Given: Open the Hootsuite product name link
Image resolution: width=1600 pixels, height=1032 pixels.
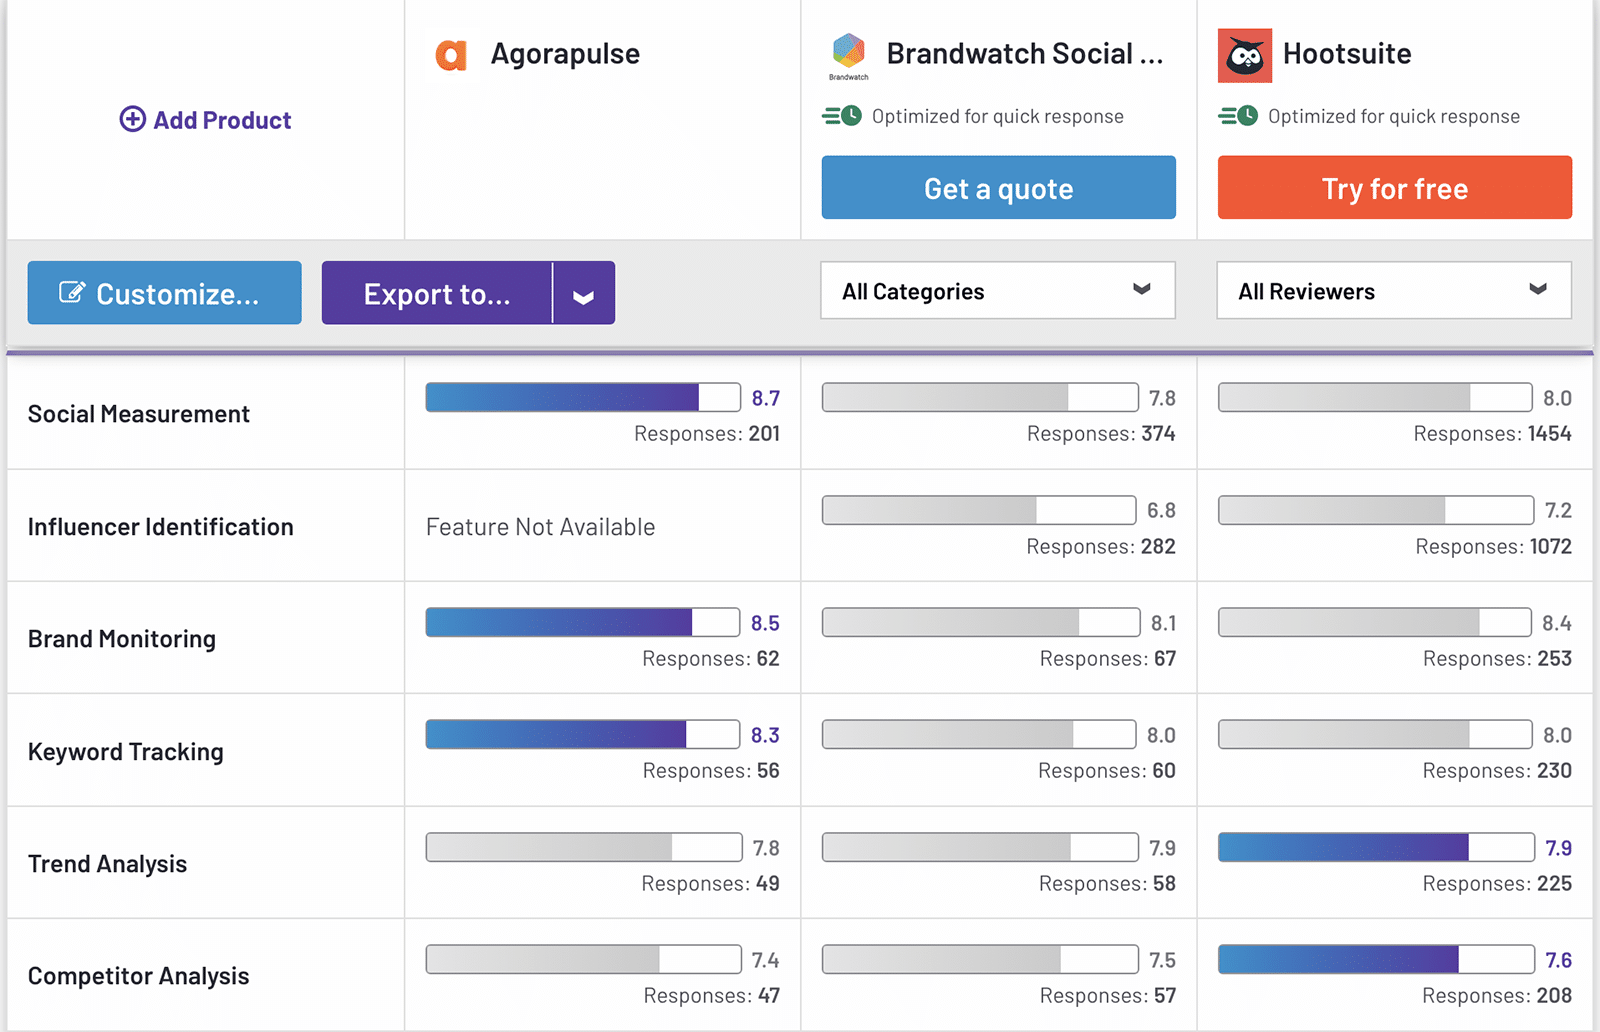Looking at the screenshot, I should [1347, 54].
